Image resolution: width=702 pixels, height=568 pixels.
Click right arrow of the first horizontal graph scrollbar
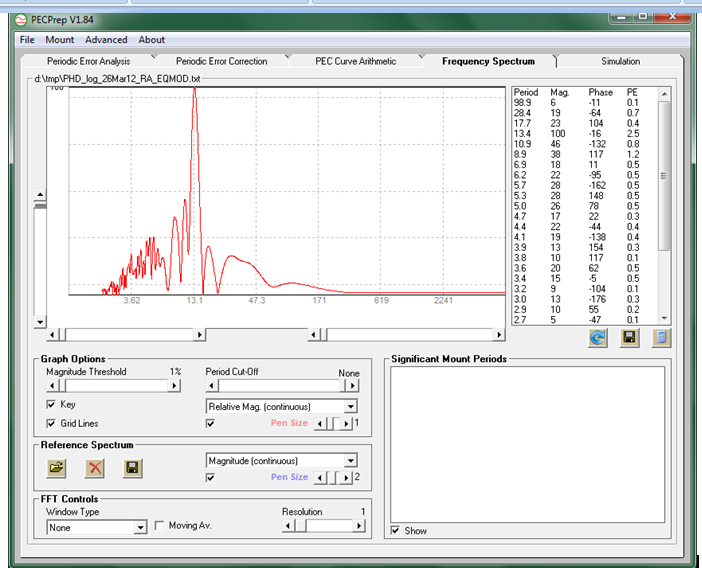pyautogui.click(x=200, y=334)
